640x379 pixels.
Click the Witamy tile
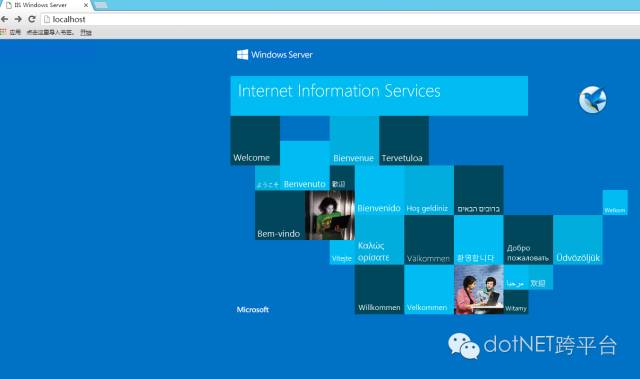tap(516, 302)
